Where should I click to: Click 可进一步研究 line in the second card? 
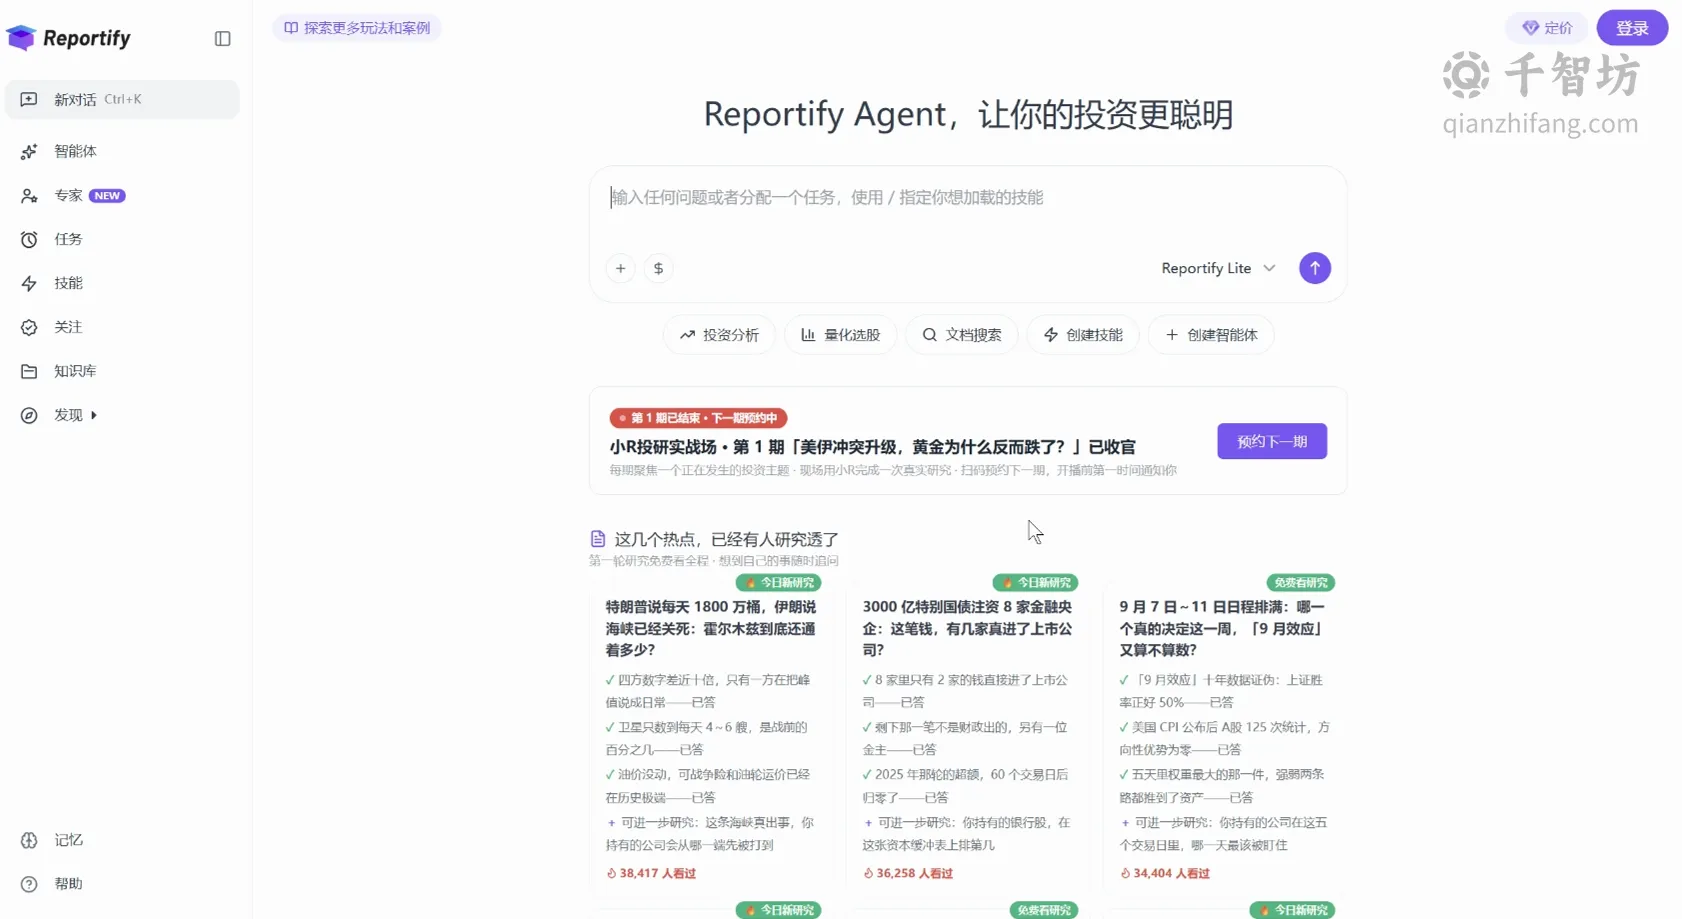pos(968,834)
